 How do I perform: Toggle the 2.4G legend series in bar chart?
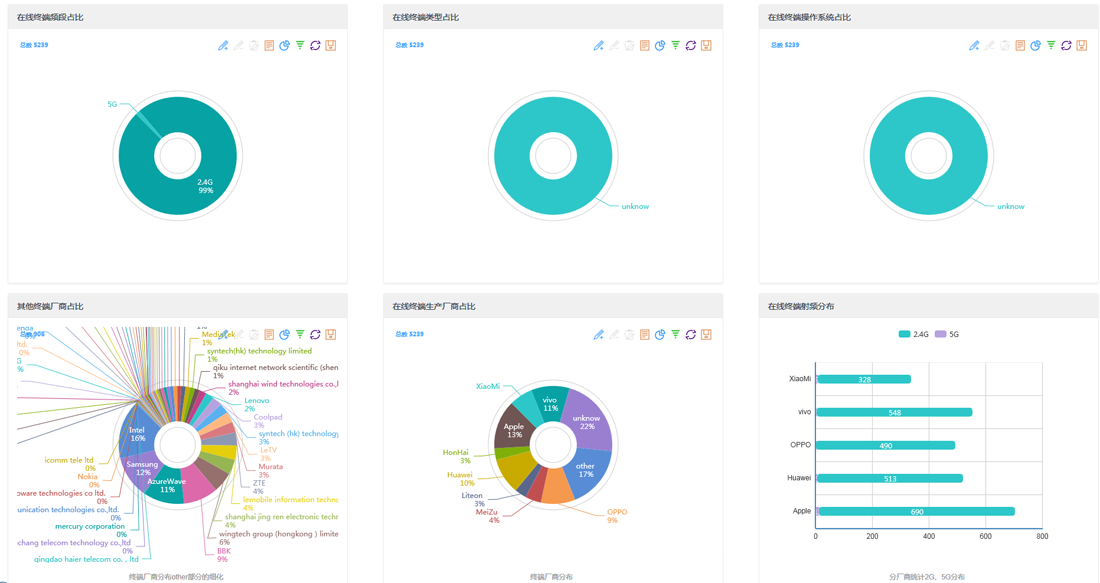pyautogui.click(x=913, y=334)
